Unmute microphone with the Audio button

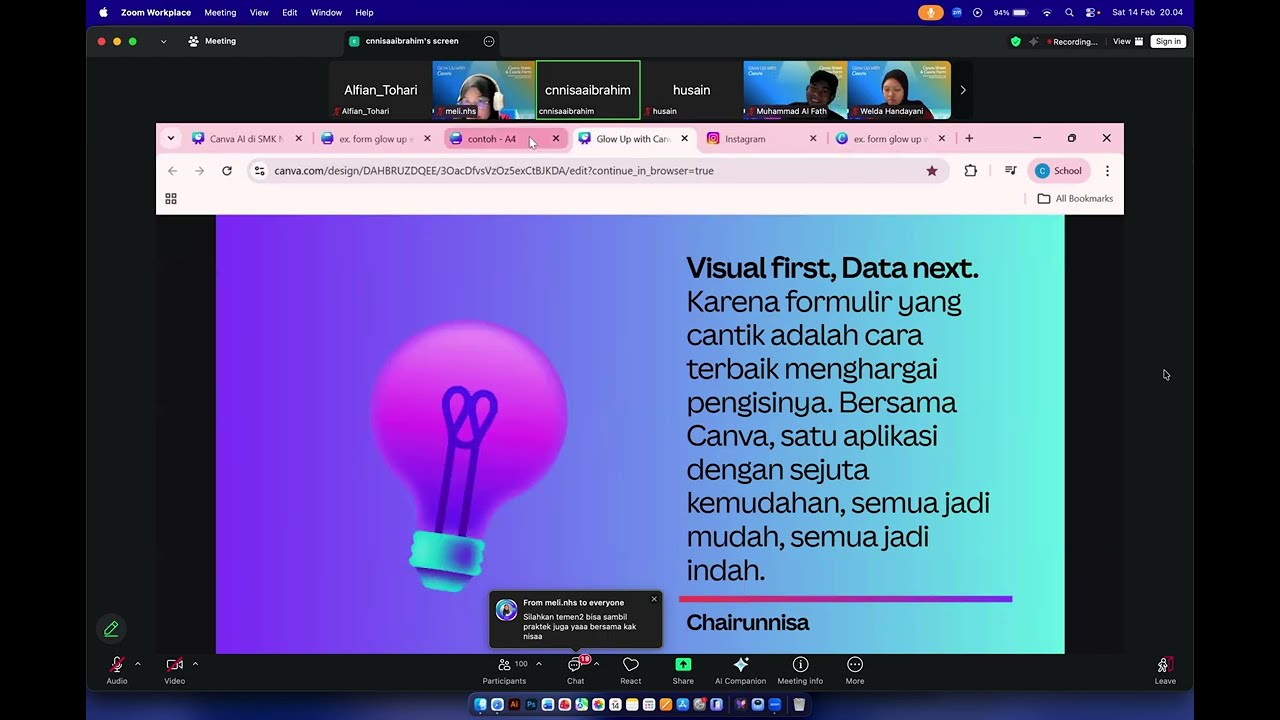click(117, 670)
